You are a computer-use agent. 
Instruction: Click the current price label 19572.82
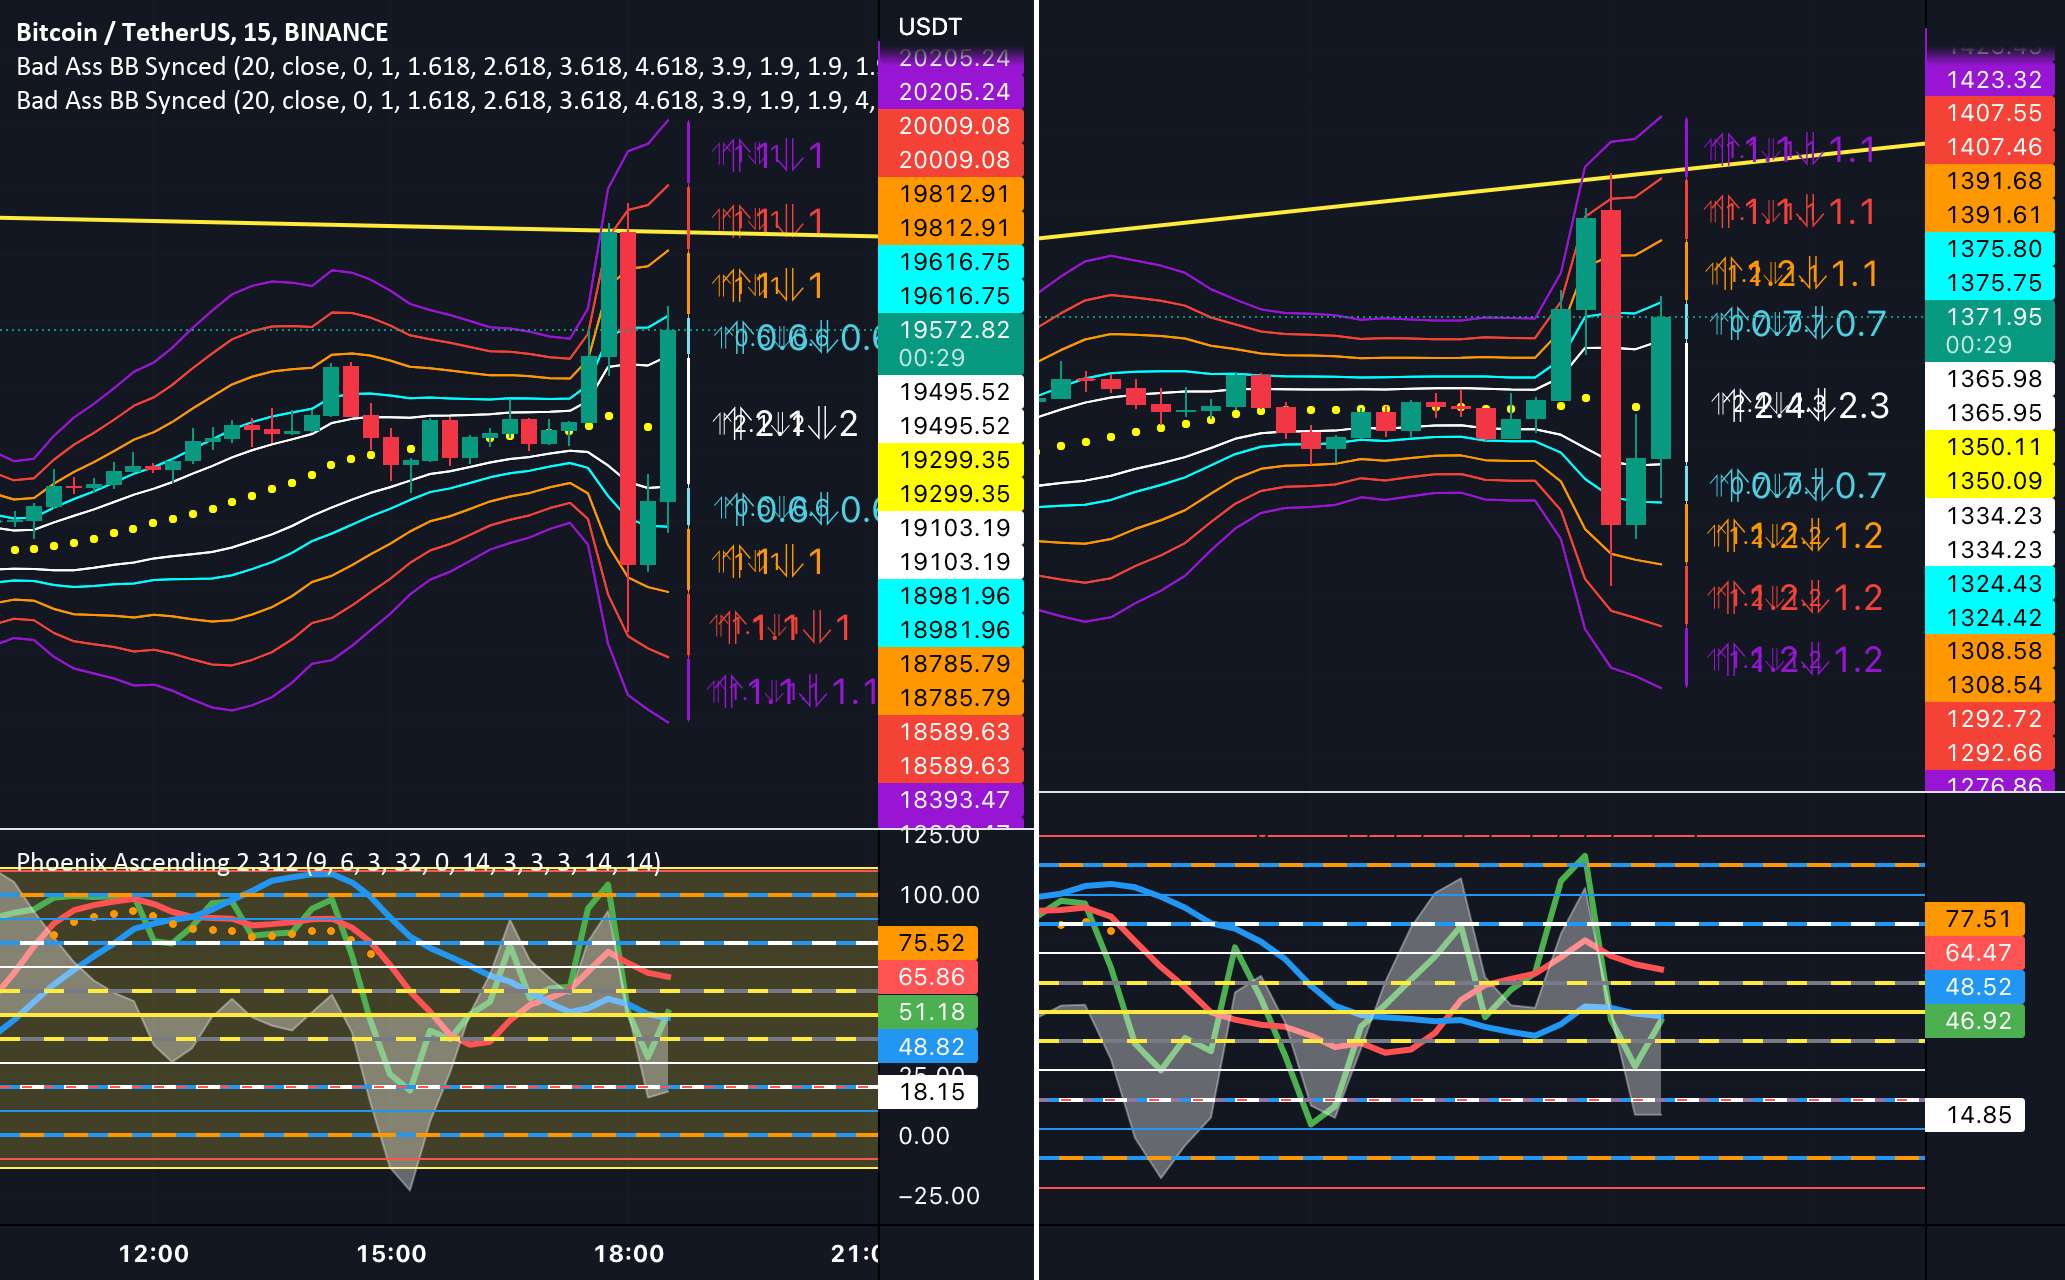951,343
